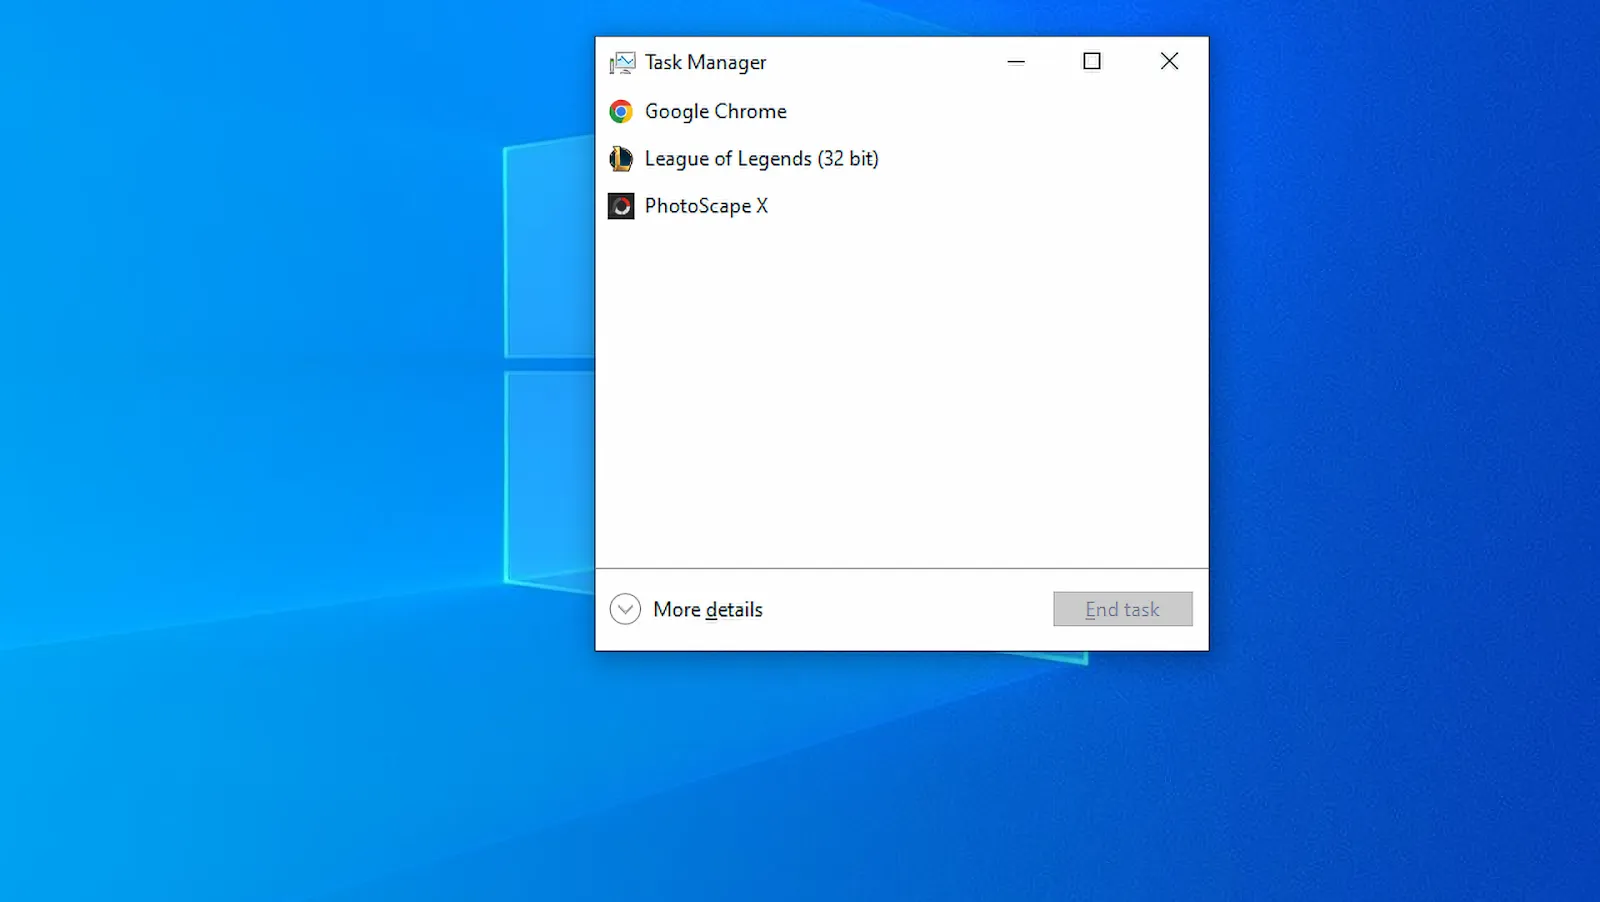Click the "More details" label
Image resolution: width=1600 pixels, height=902 pixels.
(x=708, y=609)
